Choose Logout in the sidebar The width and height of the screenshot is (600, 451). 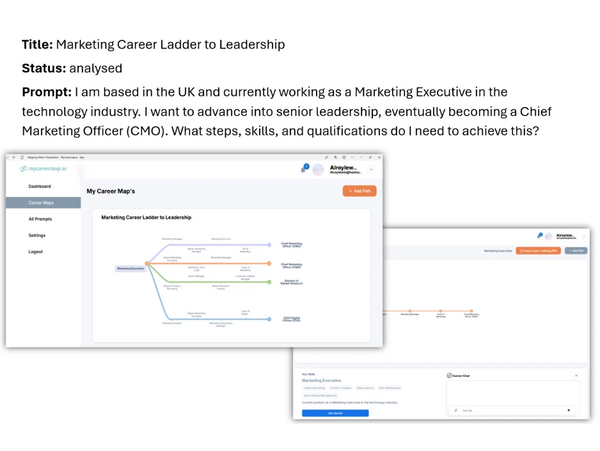coord(36,252)
